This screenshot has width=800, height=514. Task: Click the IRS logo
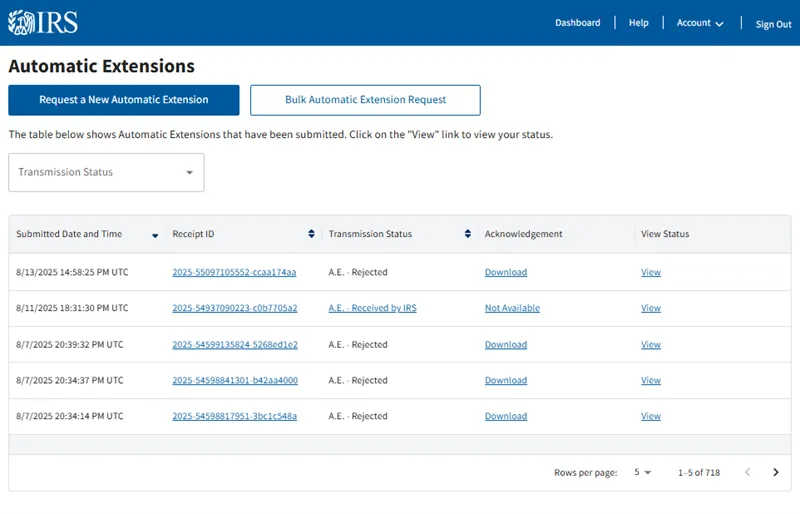coord(43,22)
